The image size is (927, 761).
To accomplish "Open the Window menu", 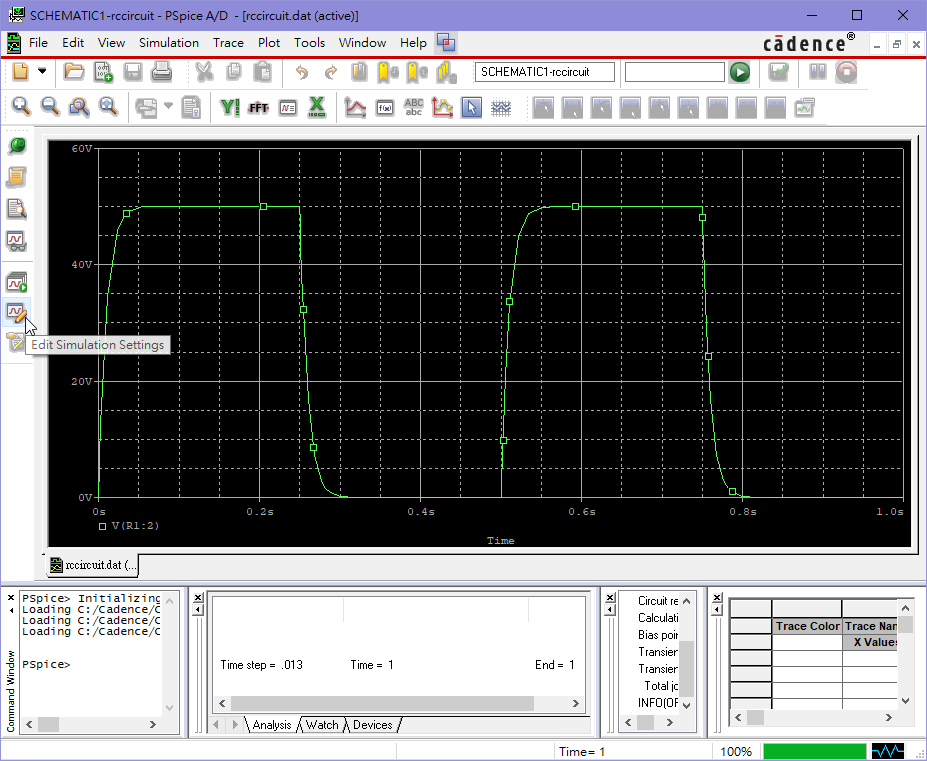I will tap(362, 43).
